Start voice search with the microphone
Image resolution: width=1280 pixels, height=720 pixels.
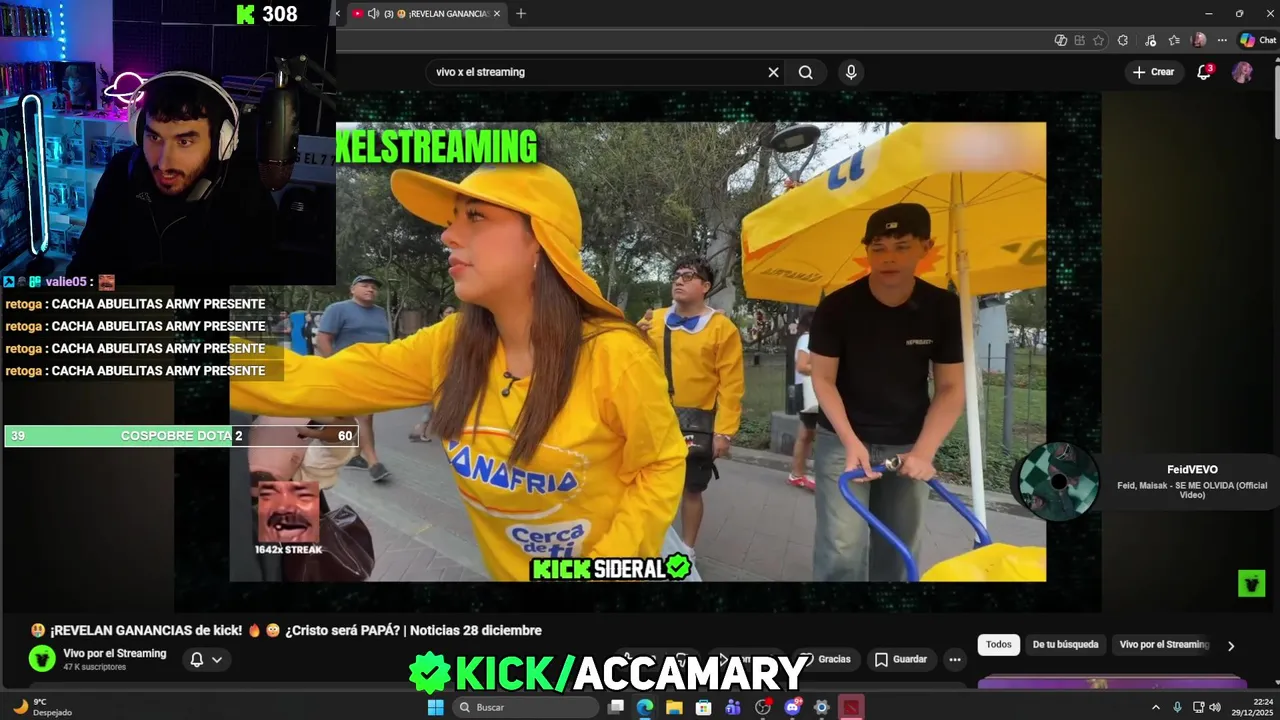pos(851,72)
